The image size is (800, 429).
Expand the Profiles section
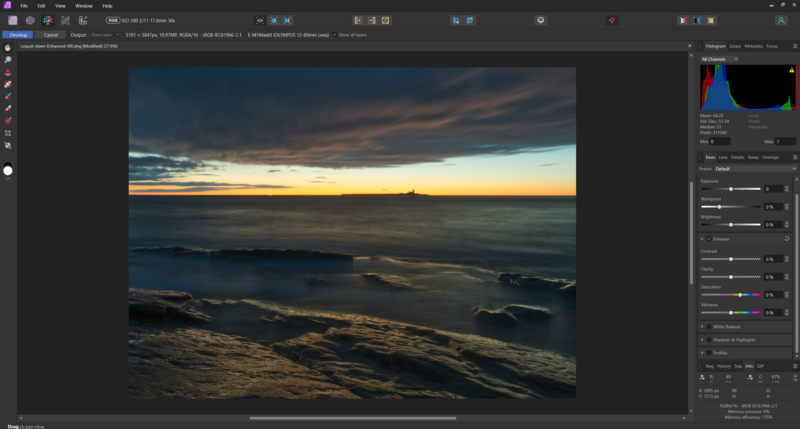[x=702, y=353]
